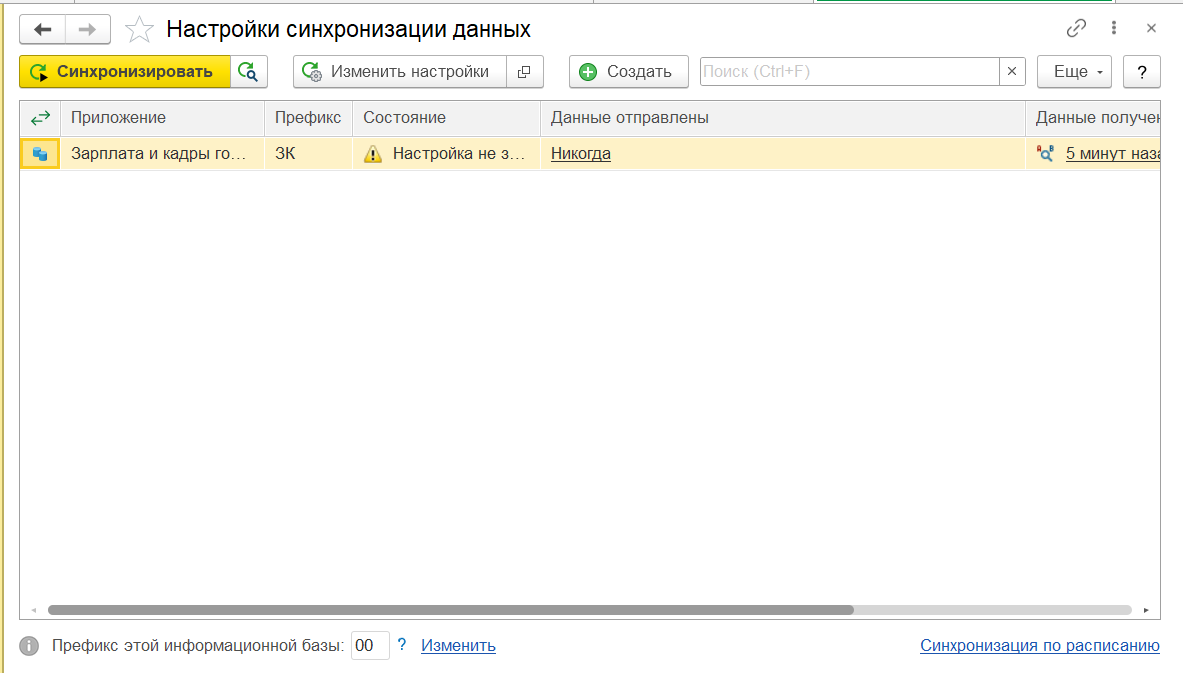Click the blue question mark near prefix
This screenshot has width=1183, height=673.
click(x=402, y=645)
